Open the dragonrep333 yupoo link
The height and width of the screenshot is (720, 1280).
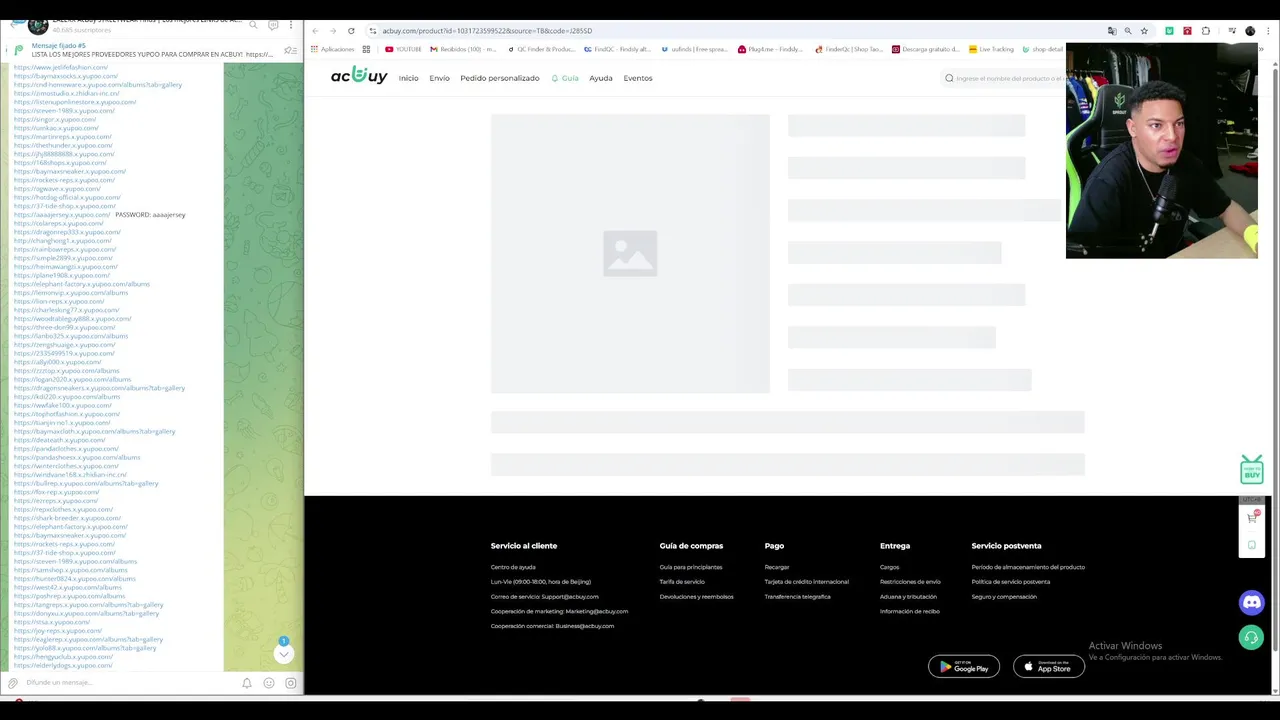click(x=67, y=232)
